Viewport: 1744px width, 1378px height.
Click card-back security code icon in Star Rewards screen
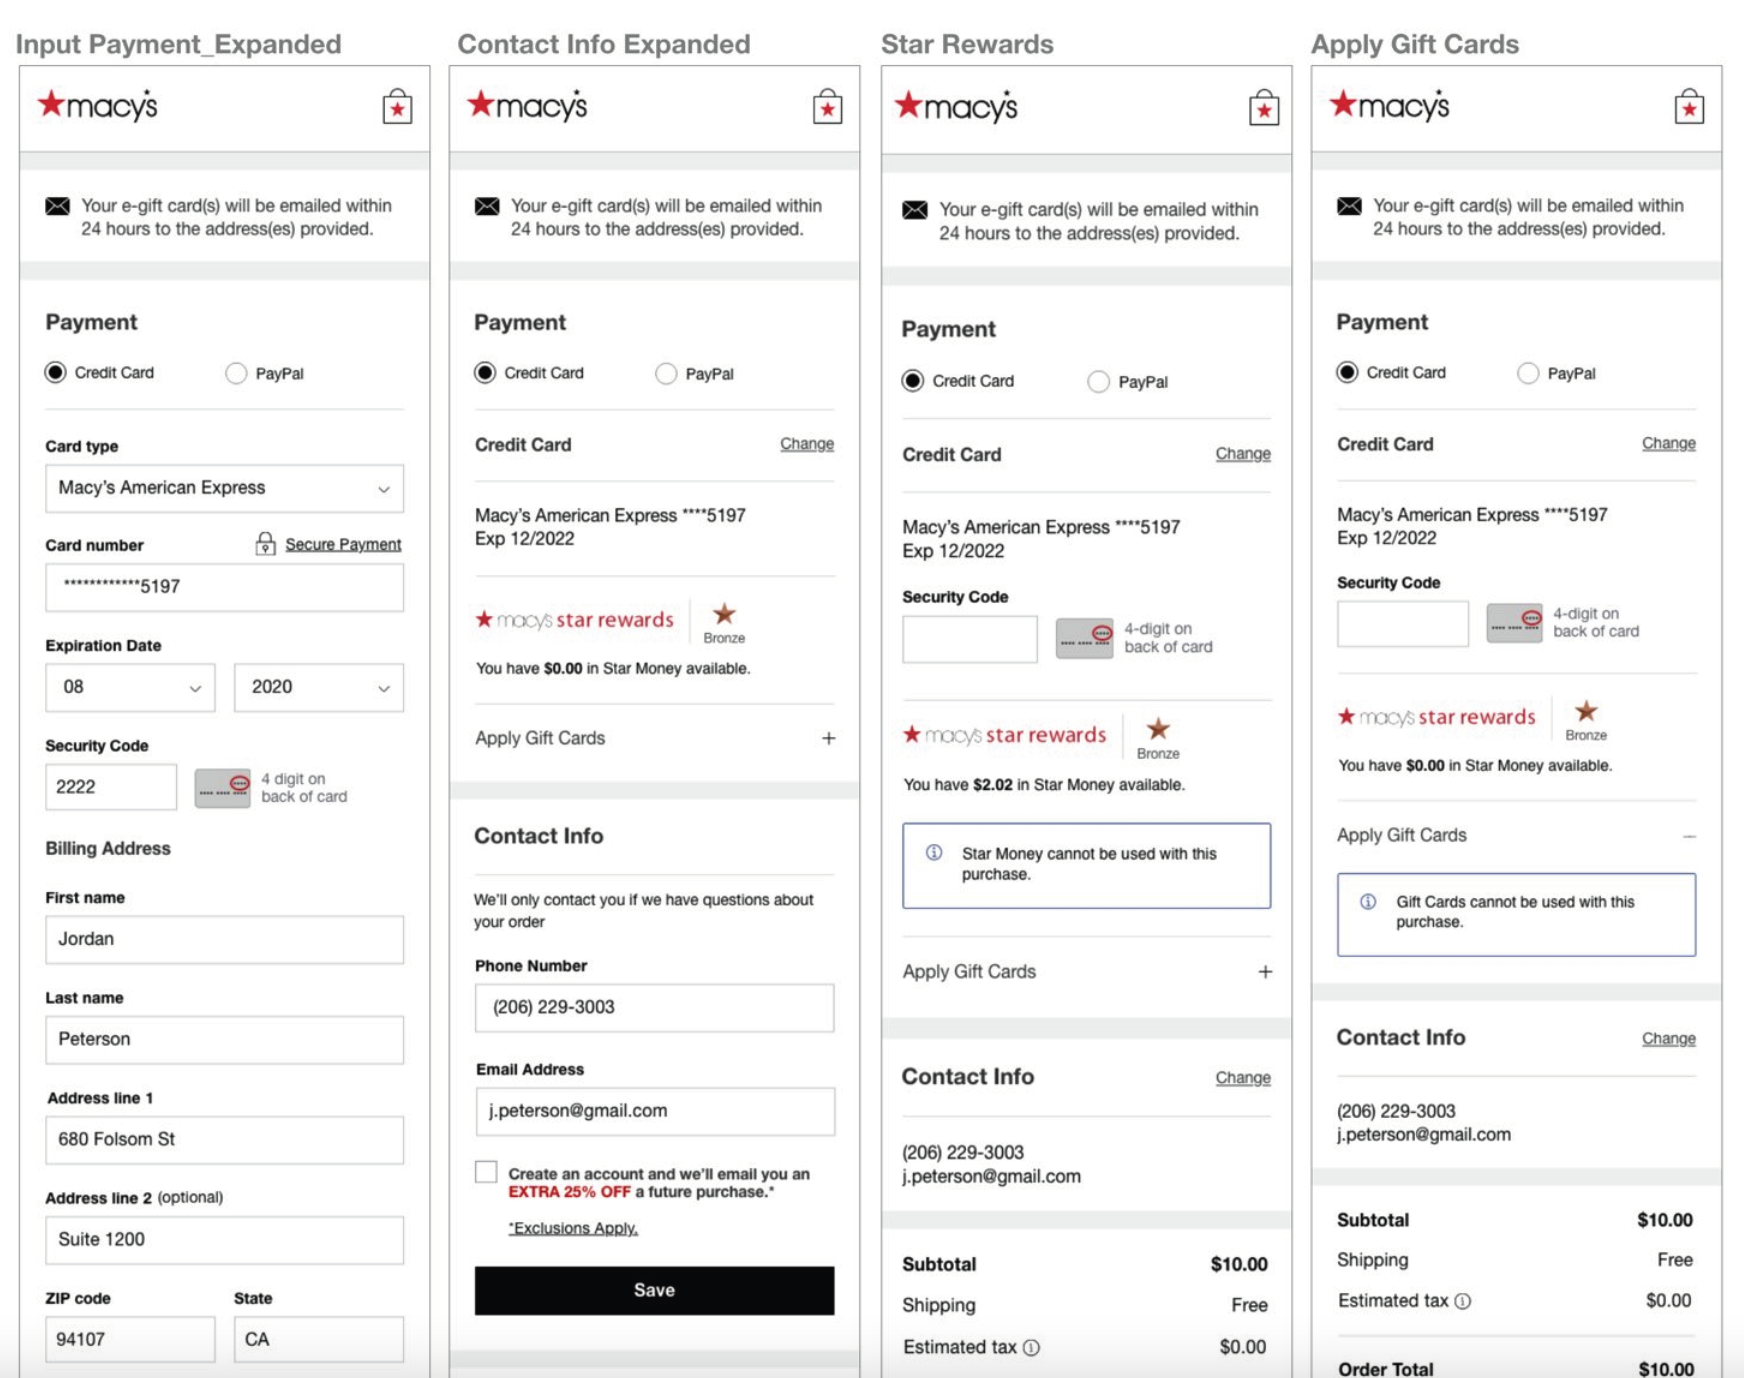pos(1084,638)
